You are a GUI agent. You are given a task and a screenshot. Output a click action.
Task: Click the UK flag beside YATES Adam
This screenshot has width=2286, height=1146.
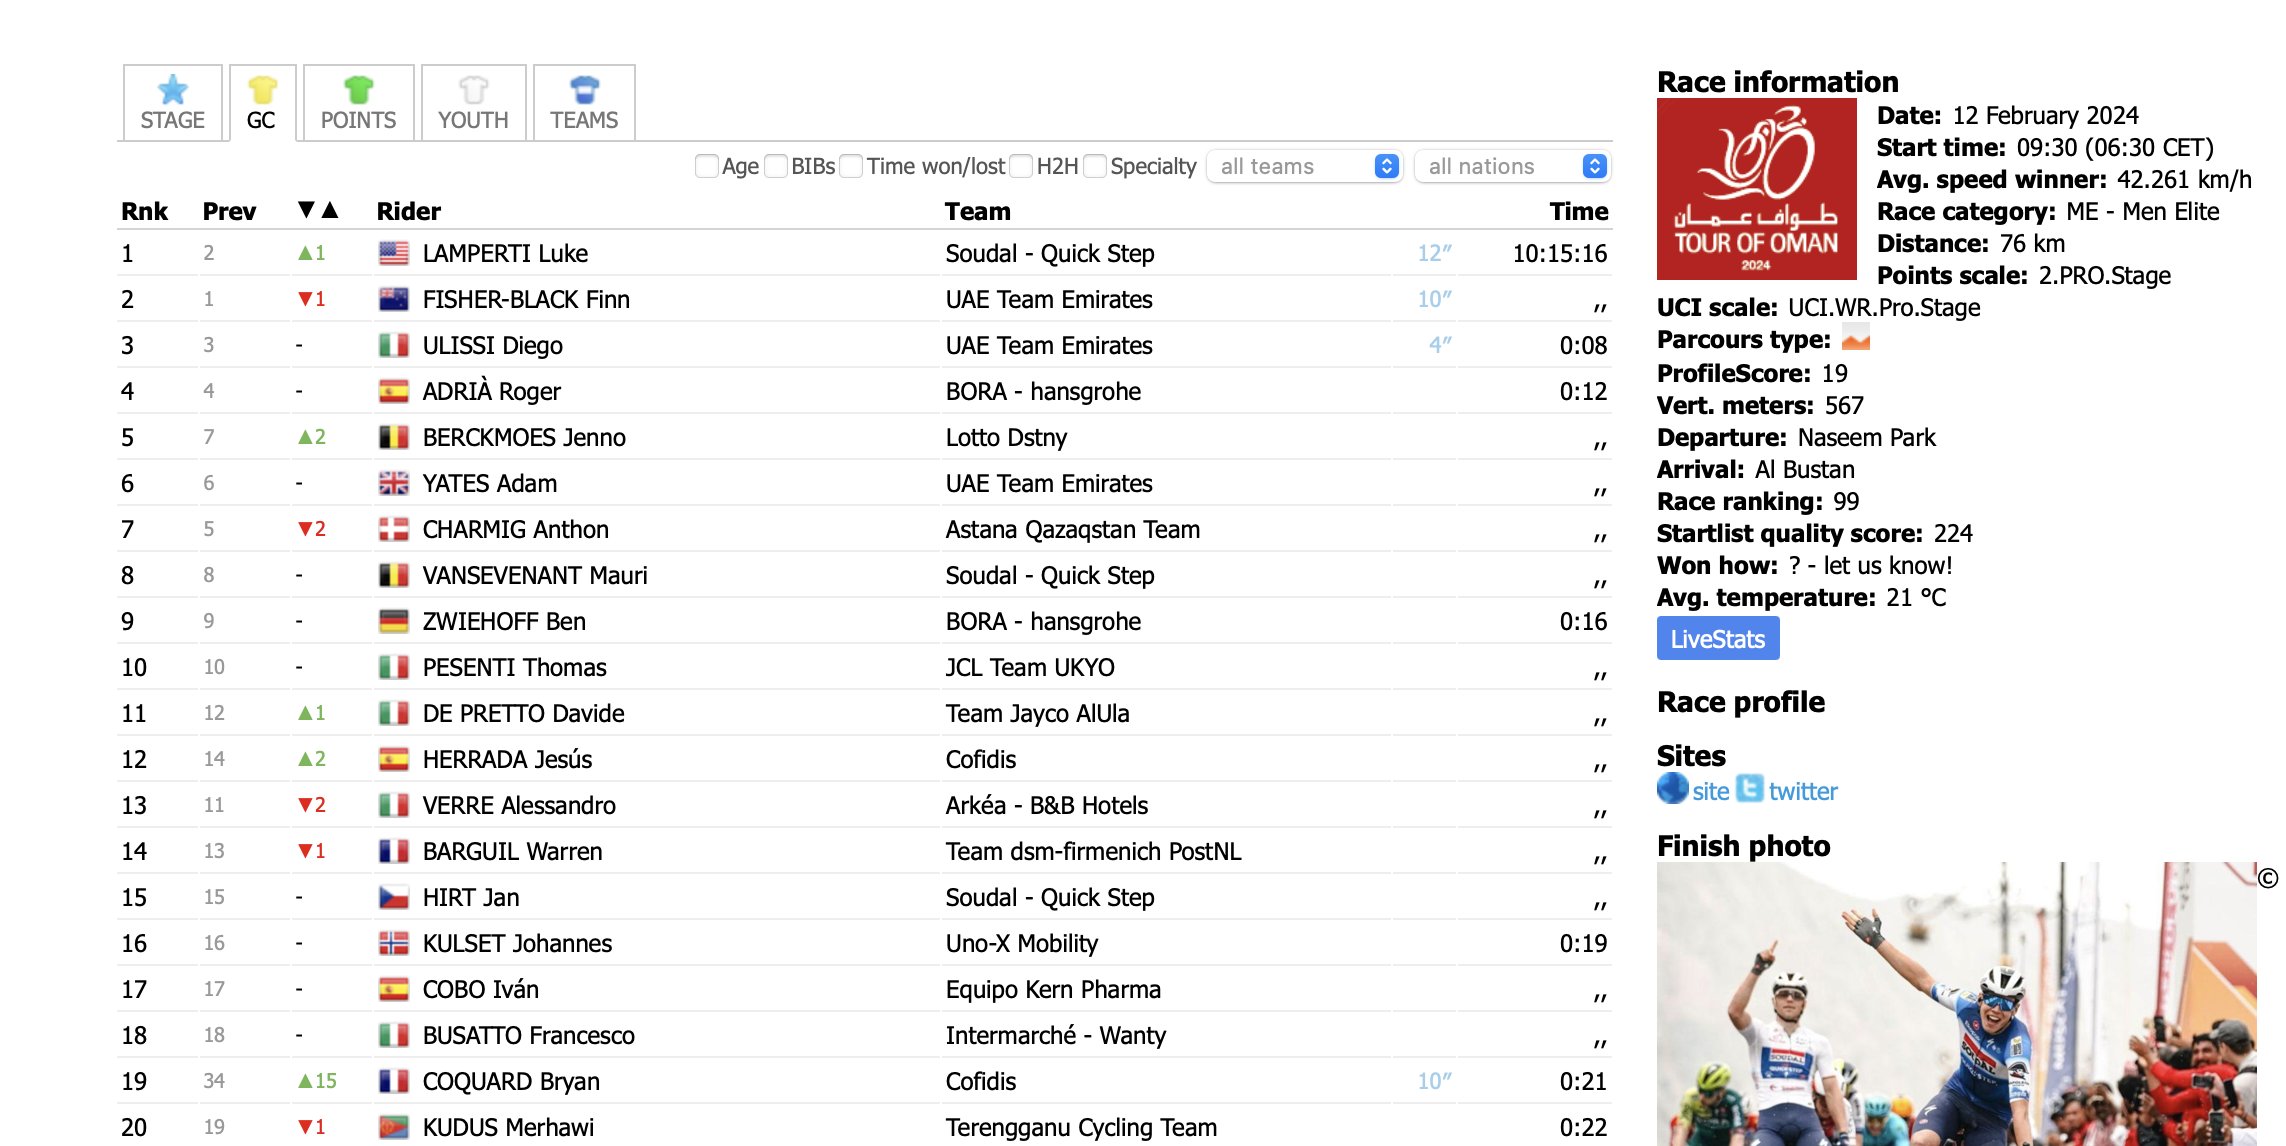394,483
